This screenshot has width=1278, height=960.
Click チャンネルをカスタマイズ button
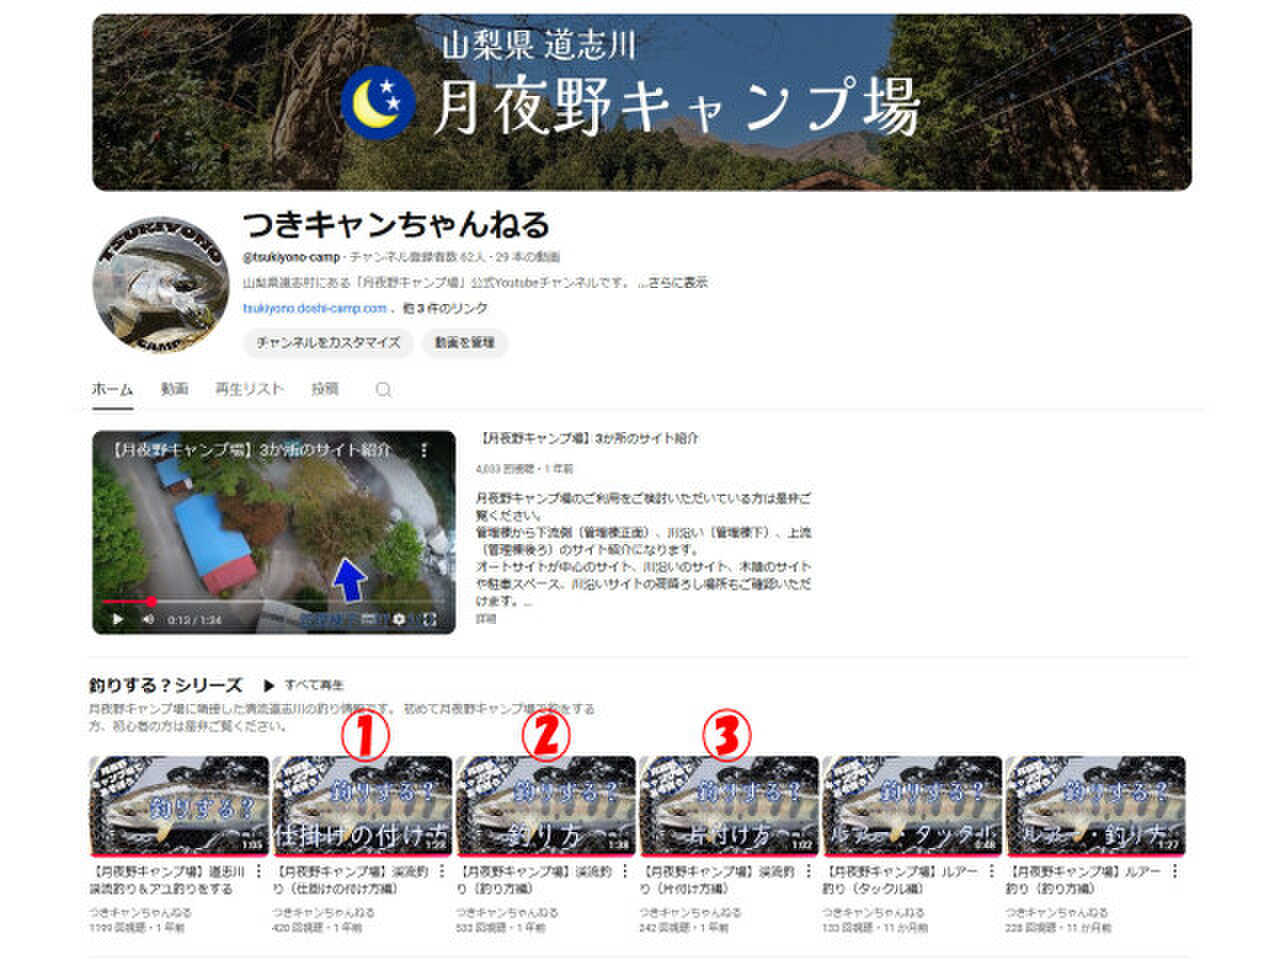pyautogui.click(x=328, y=342)
